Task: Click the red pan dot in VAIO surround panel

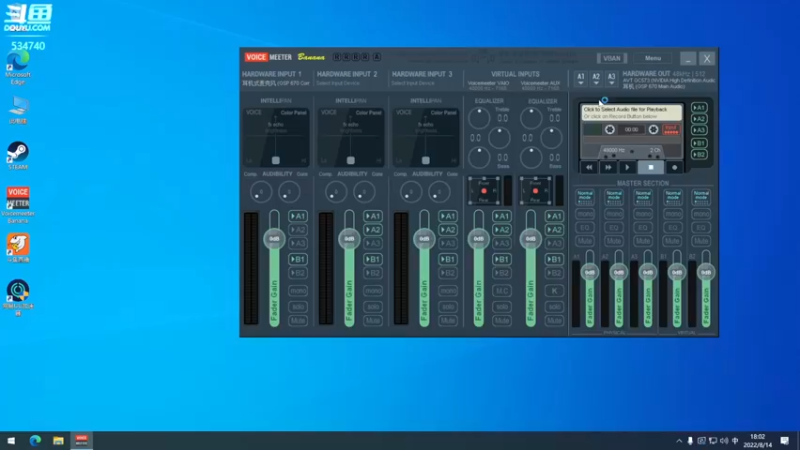Action: [x=484, y=191]
